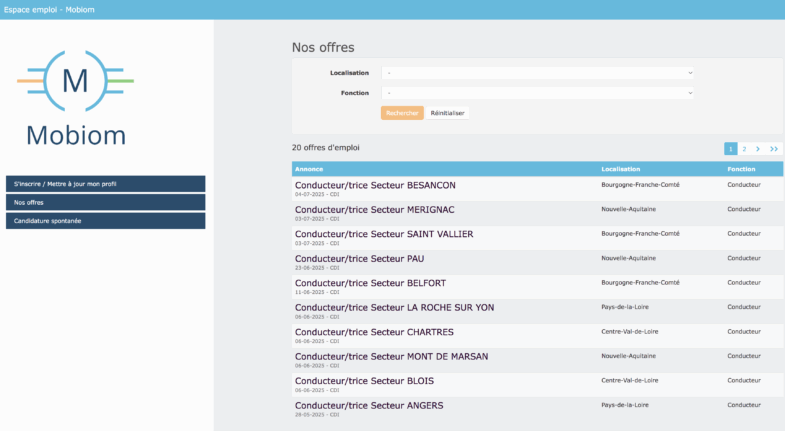Open page 2 of job offers

click(744, 149)
